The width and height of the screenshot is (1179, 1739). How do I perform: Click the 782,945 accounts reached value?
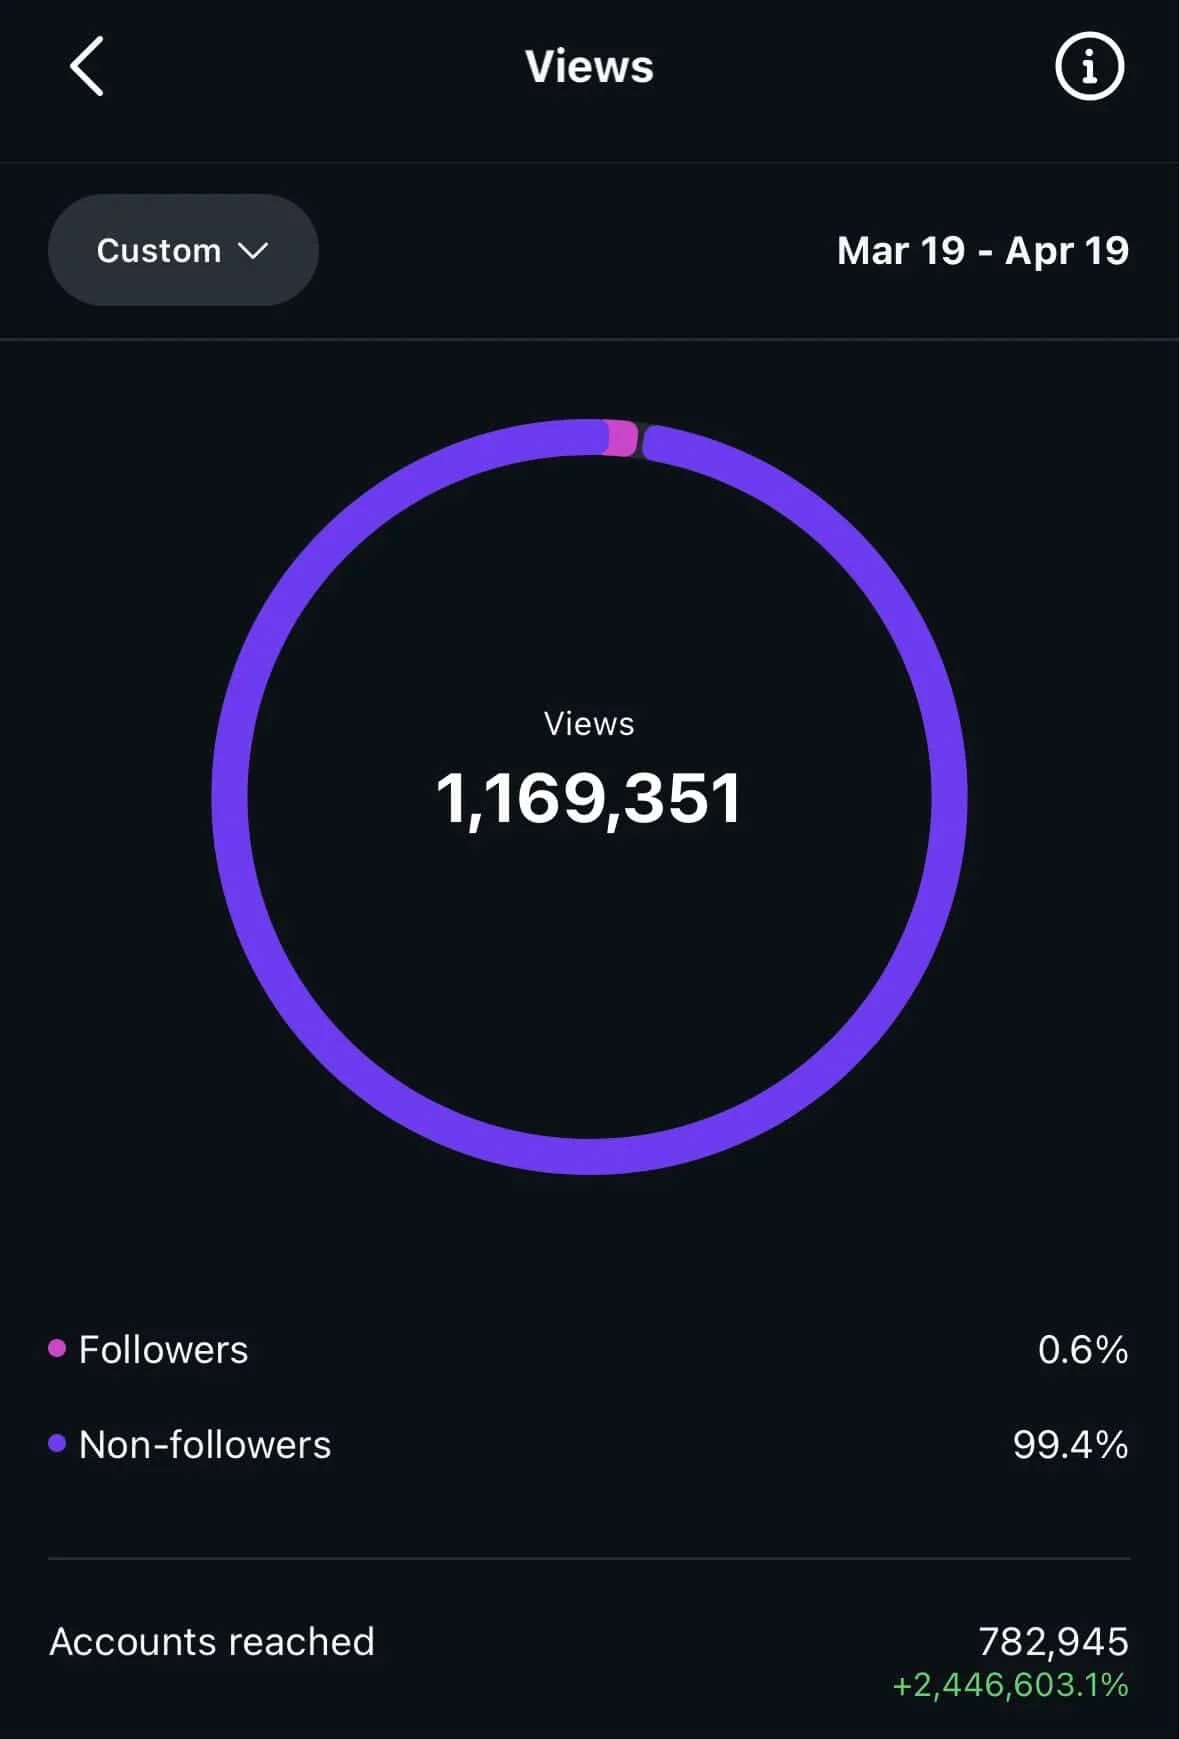pos(1053,1641)
